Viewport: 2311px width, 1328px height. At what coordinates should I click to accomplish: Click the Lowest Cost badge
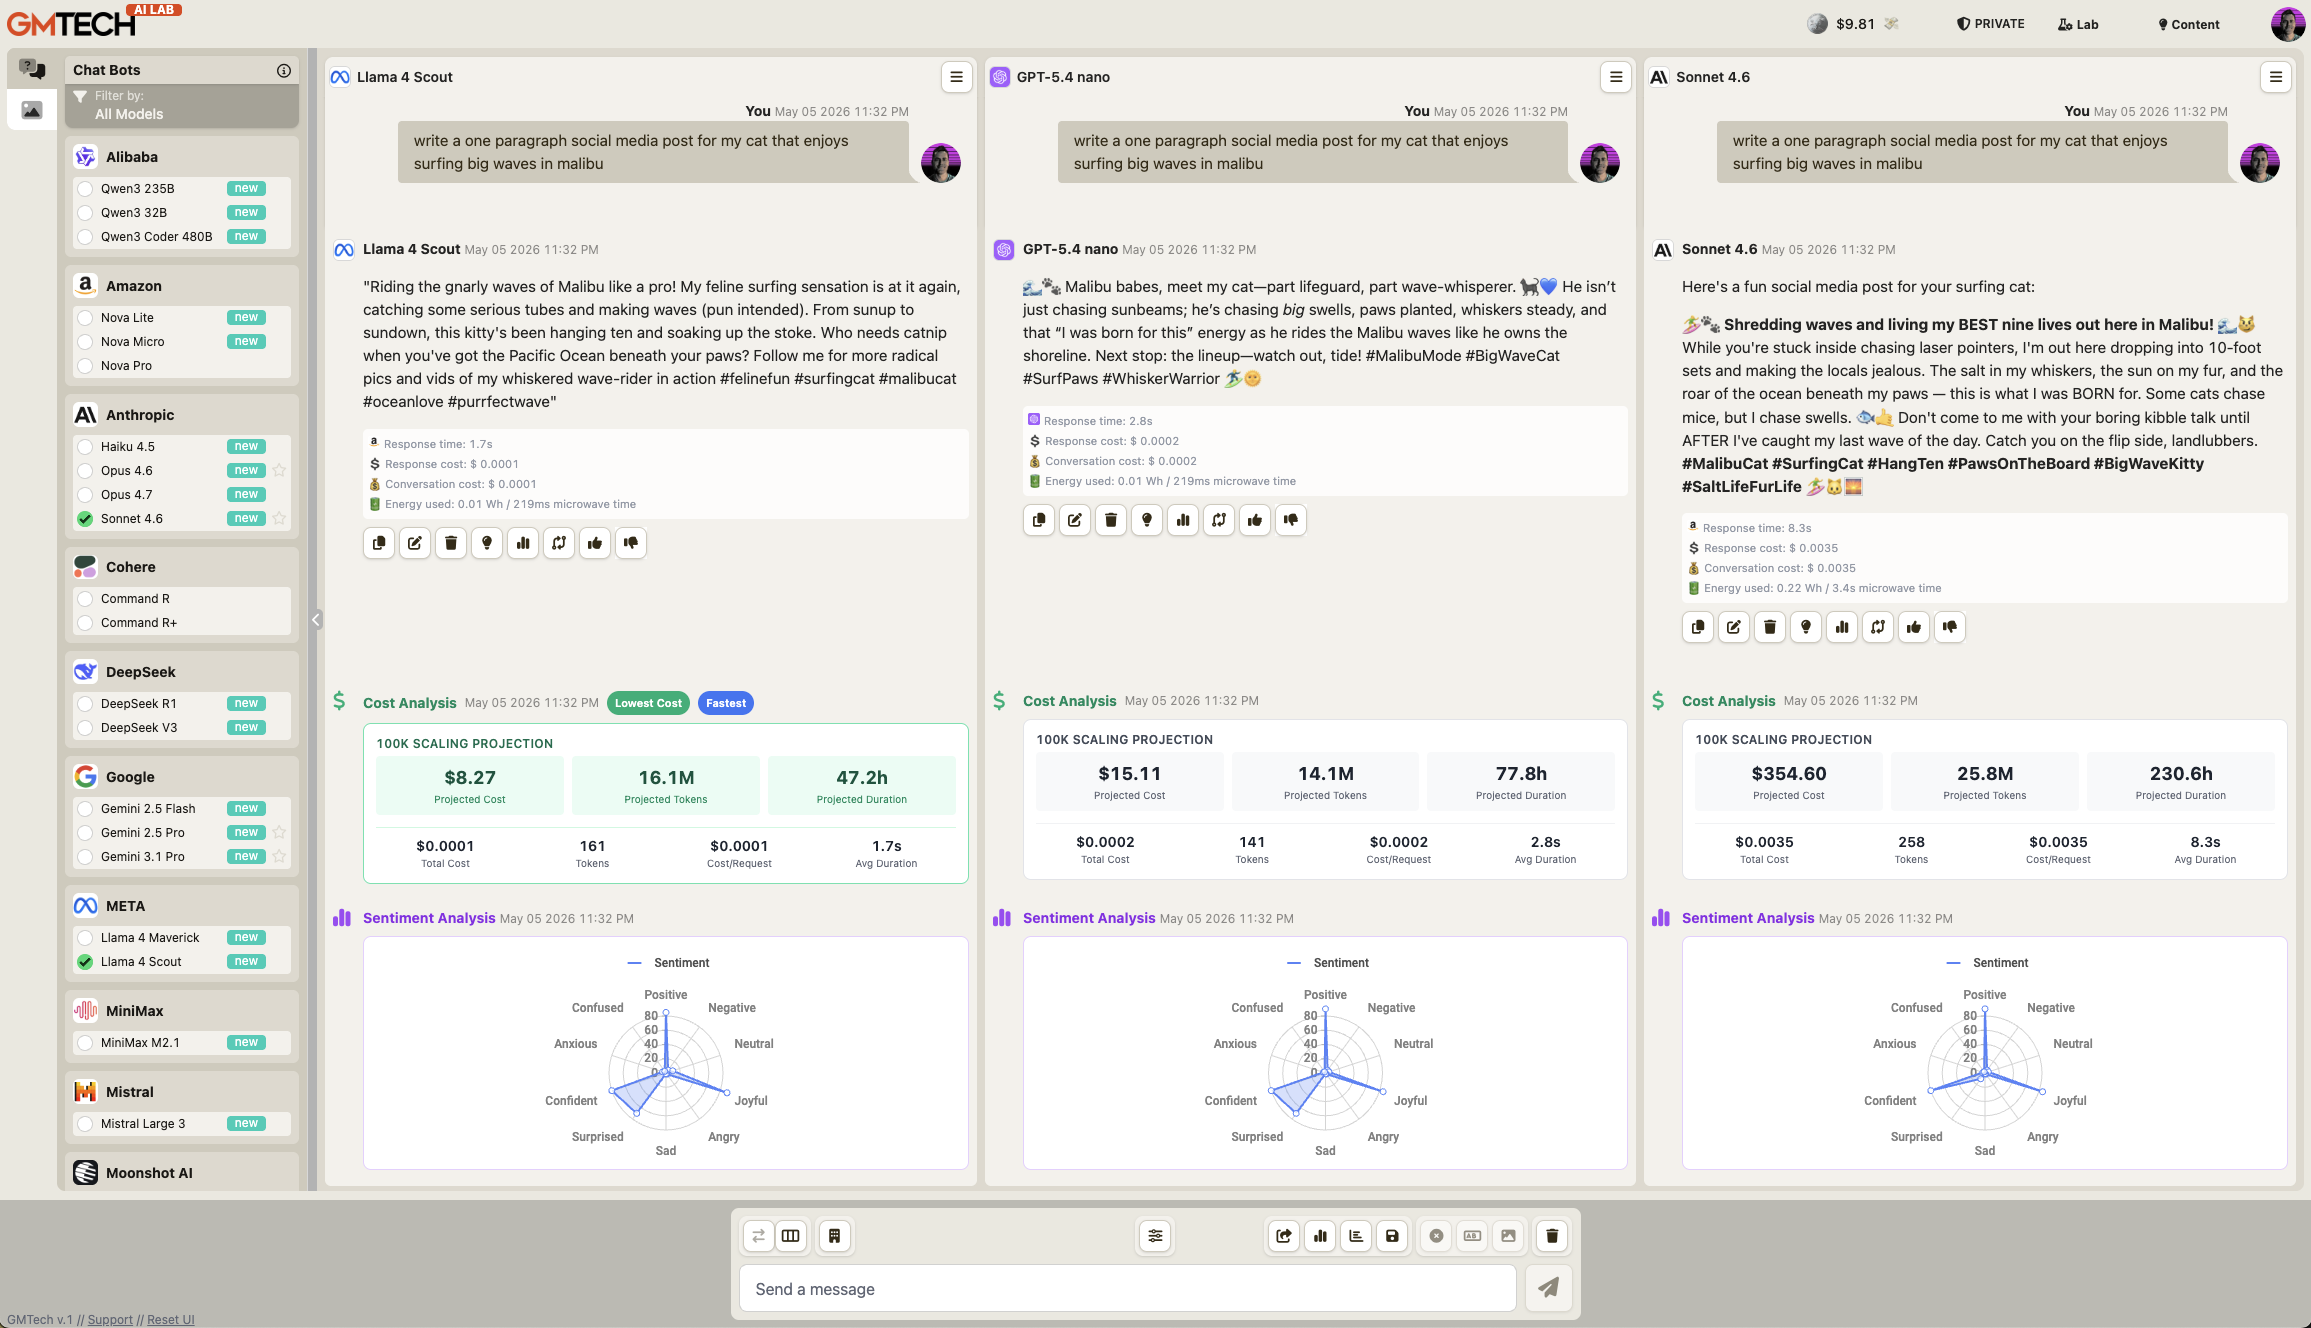tap(648, 703)
